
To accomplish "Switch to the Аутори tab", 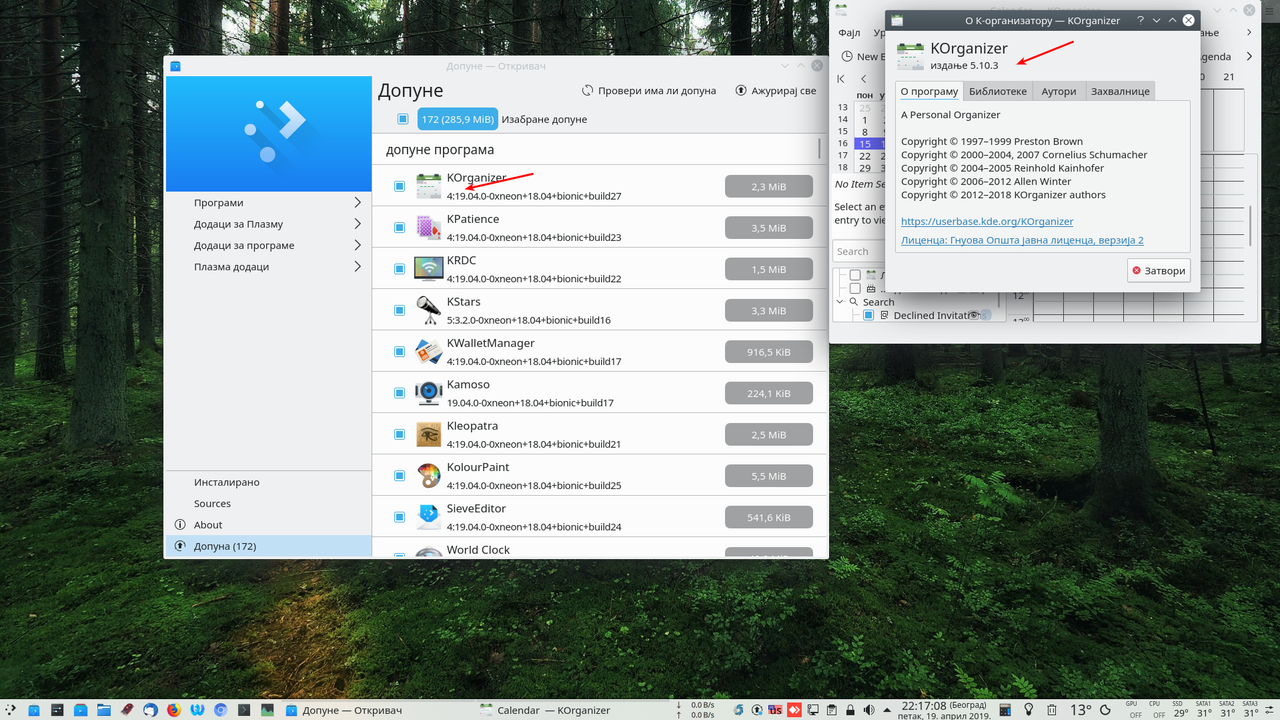I will coord(1058,91).
